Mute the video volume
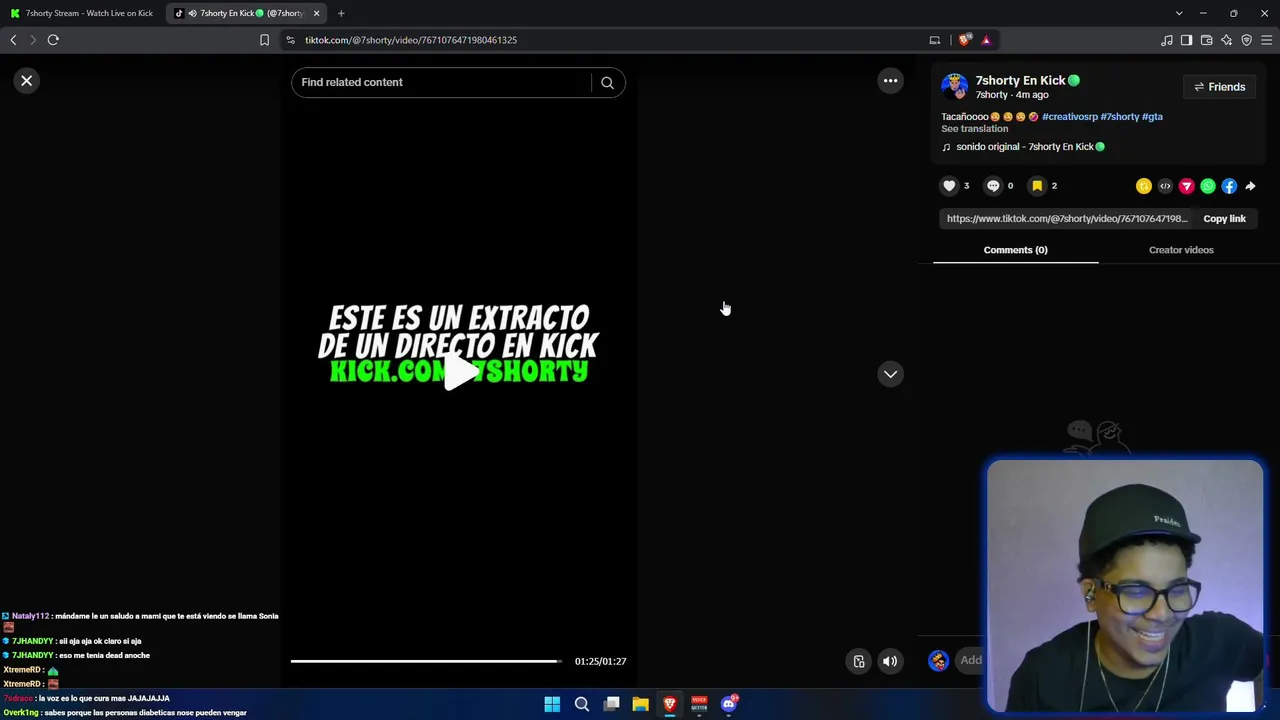Screen dimensions: 1280x720 coord(890,661)
